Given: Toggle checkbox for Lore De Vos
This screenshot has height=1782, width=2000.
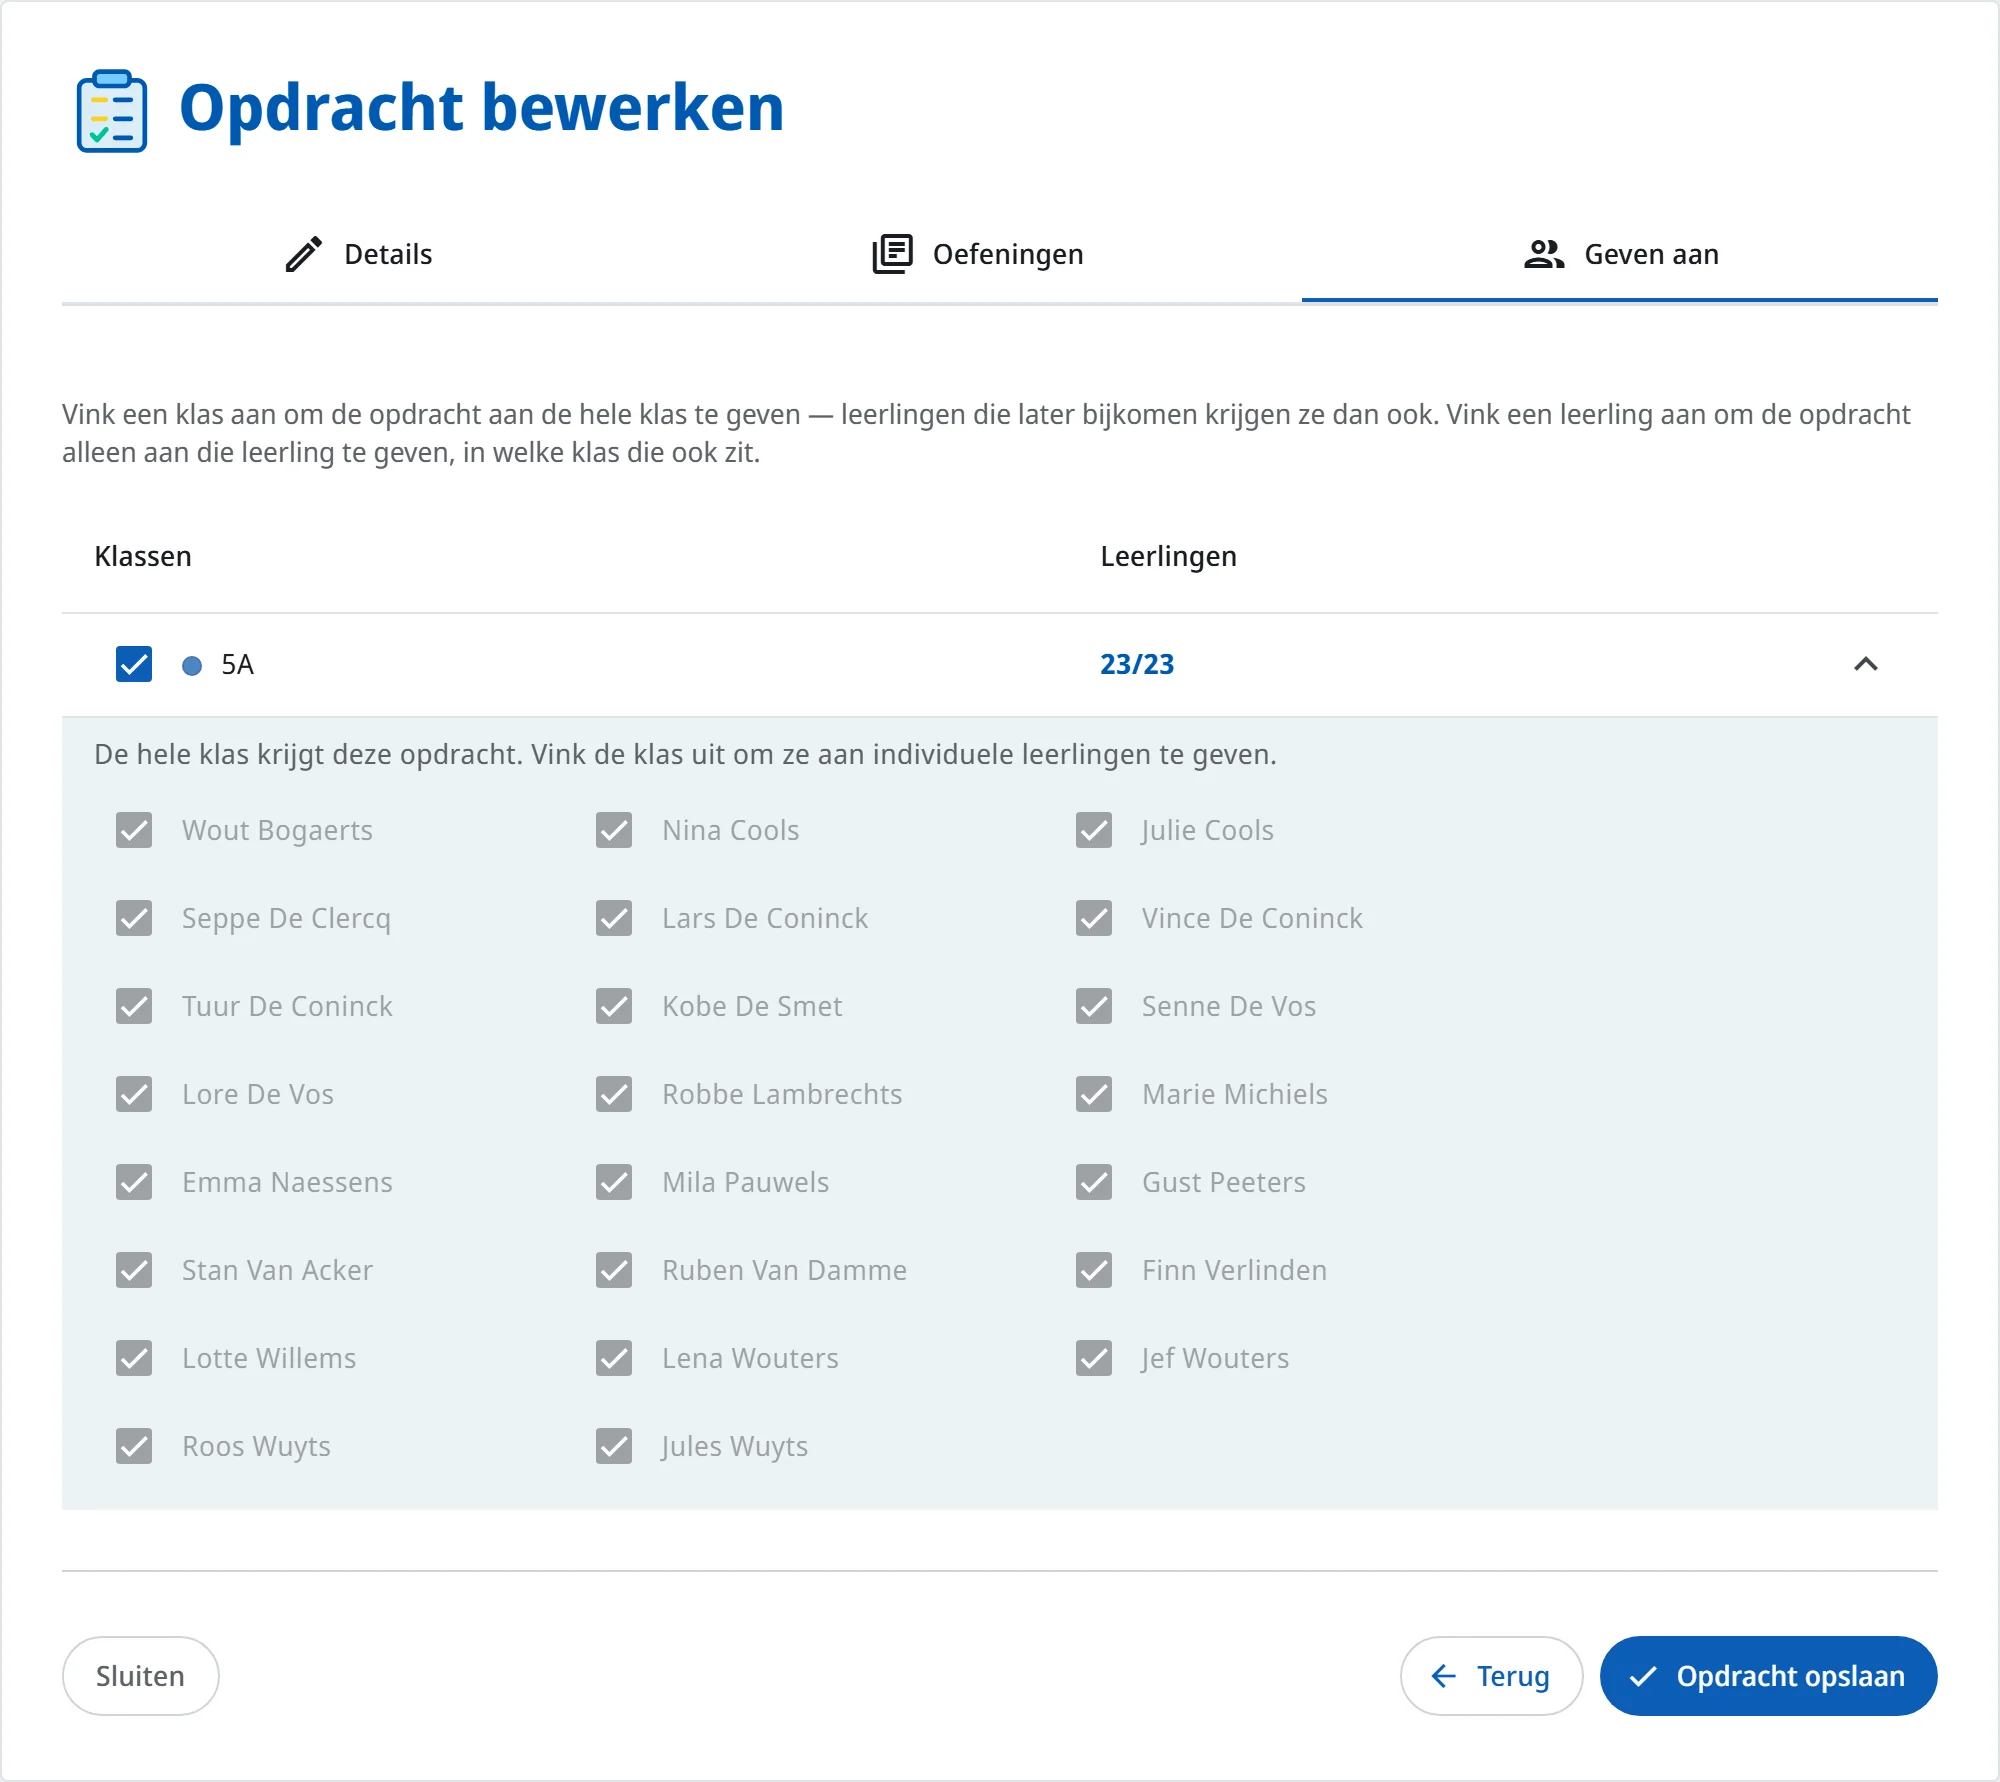Looking at the screenshot, I should point(134,1094).
